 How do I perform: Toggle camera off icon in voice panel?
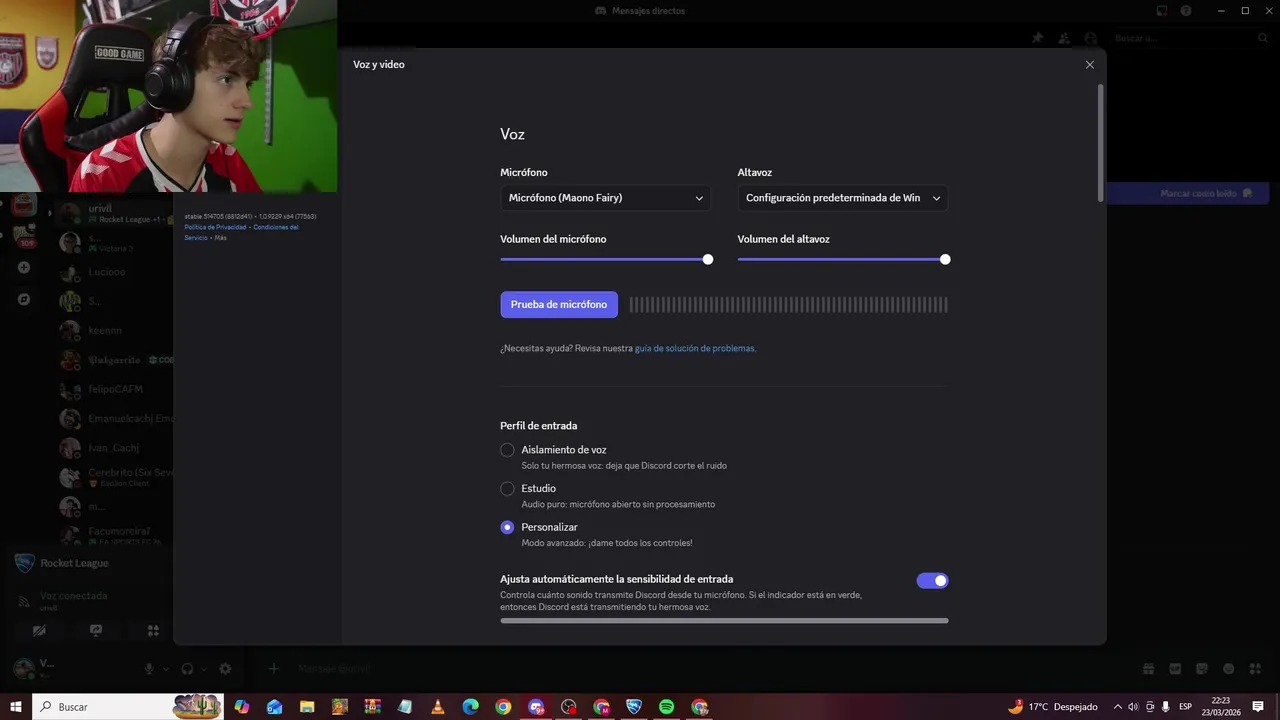(x=39, y=631)
